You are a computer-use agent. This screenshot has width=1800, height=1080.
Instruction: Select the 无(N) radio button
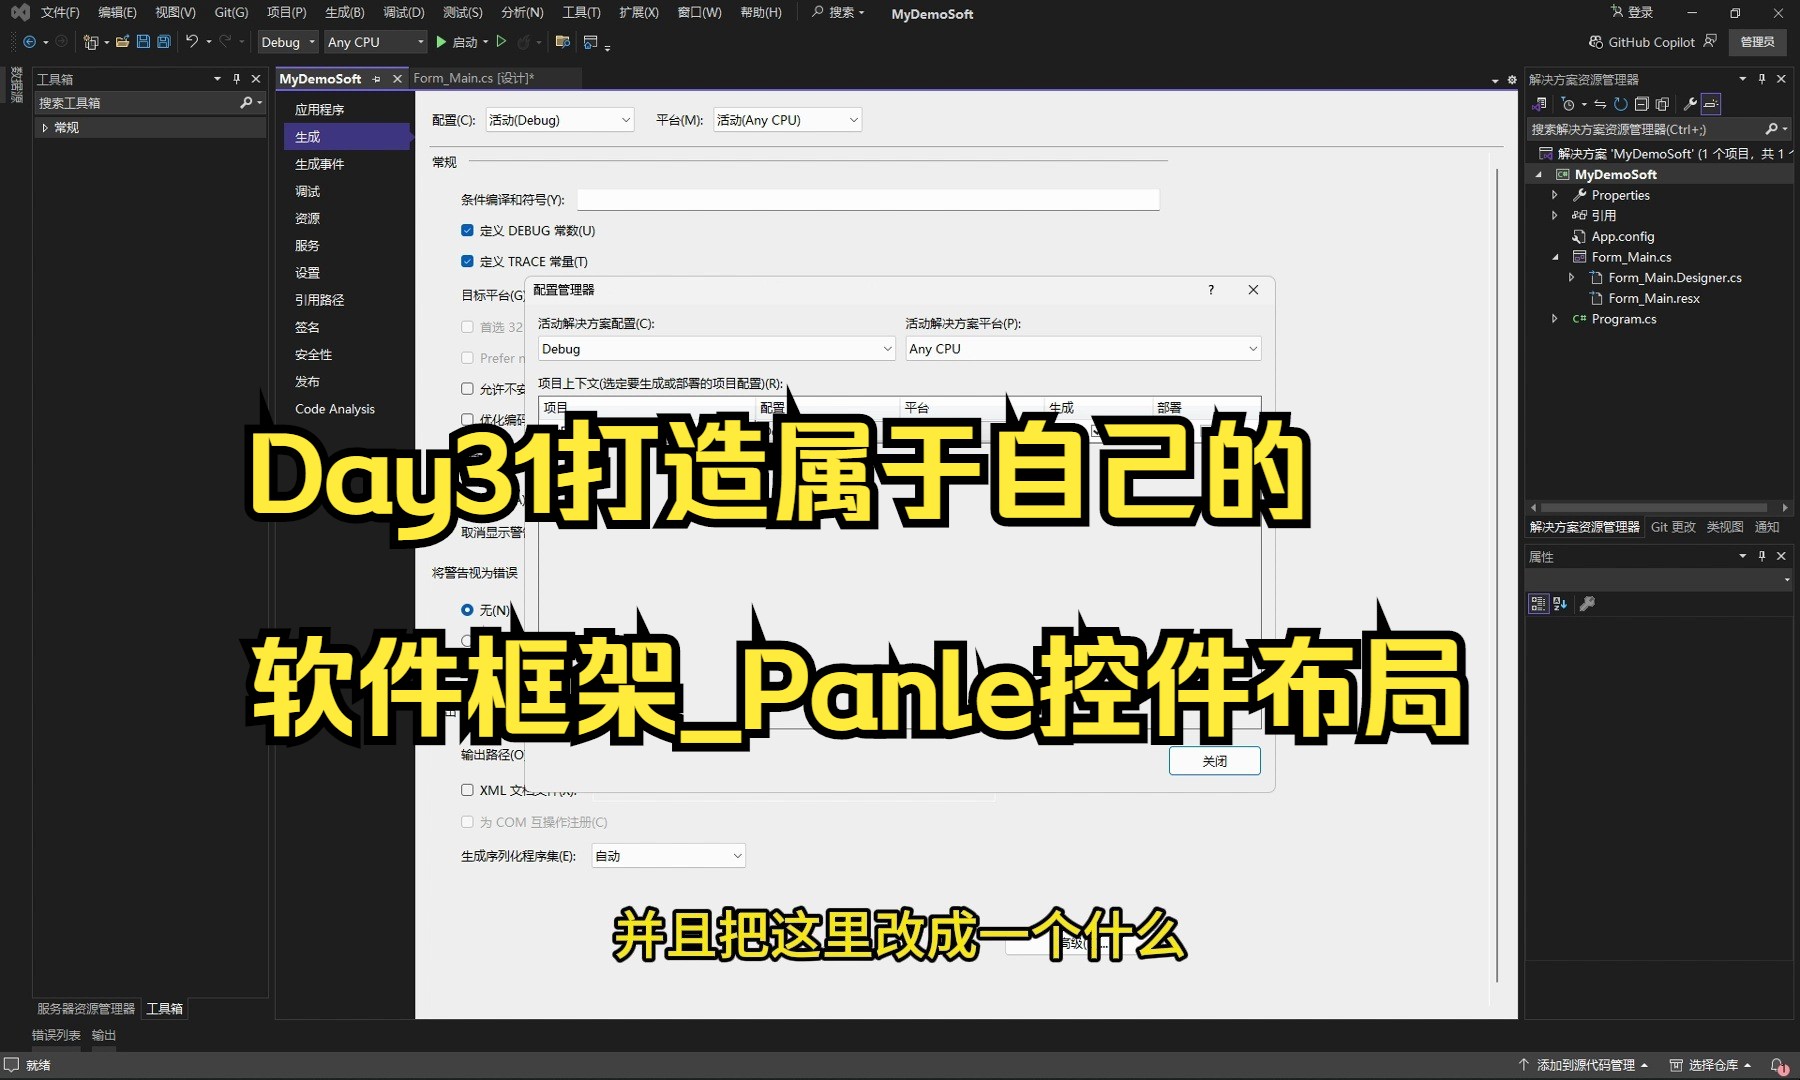click(467, 610)
